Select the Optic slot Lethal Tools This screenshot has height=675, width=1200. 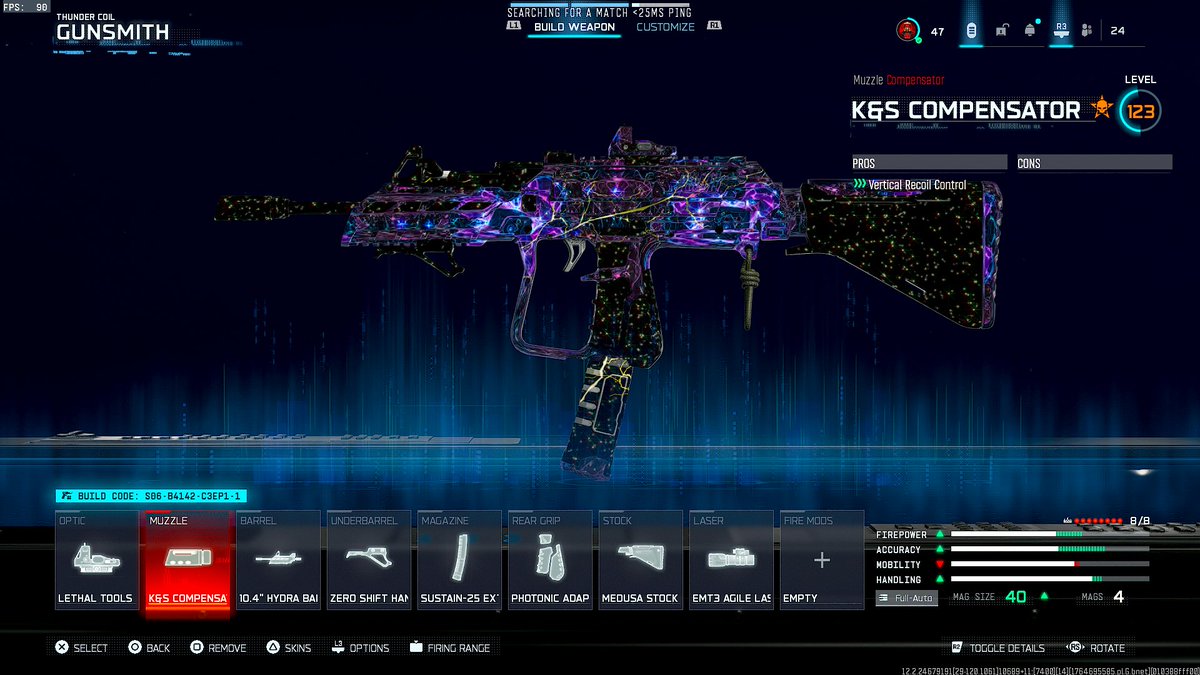97,560
